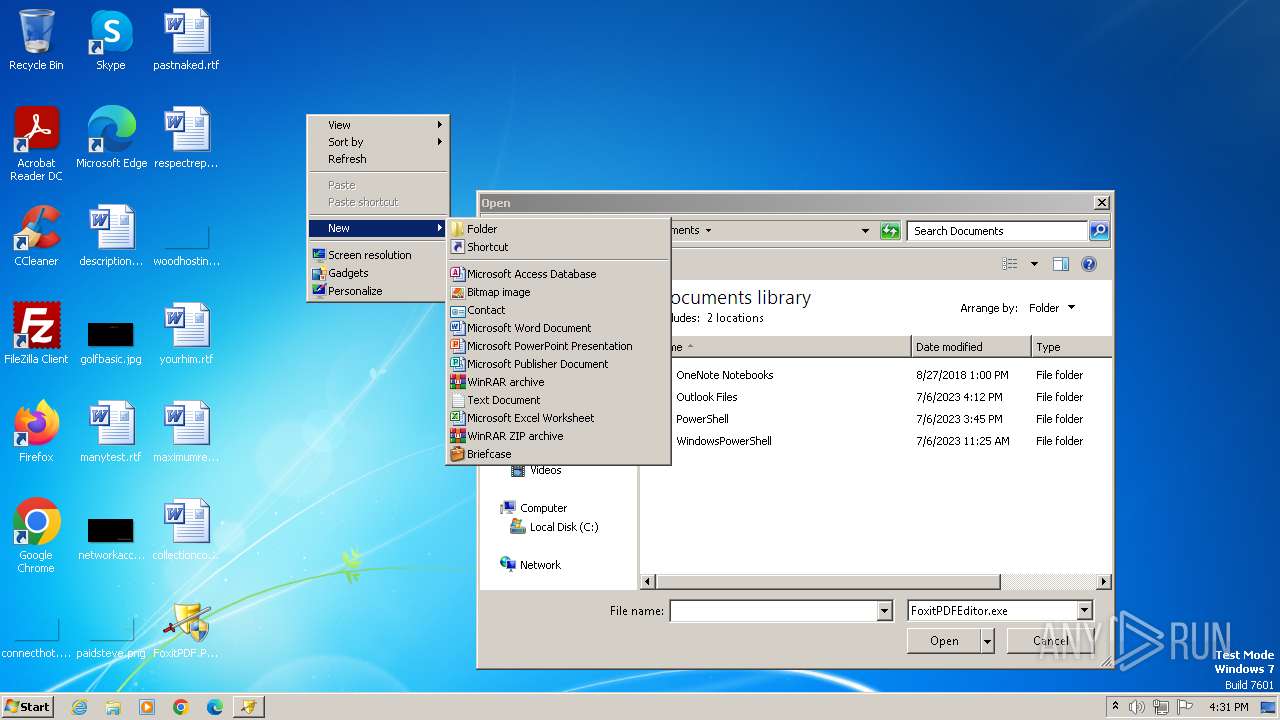Click the Chrome taskbar icon
This screenshot has width=1280, height=720.
181,707
